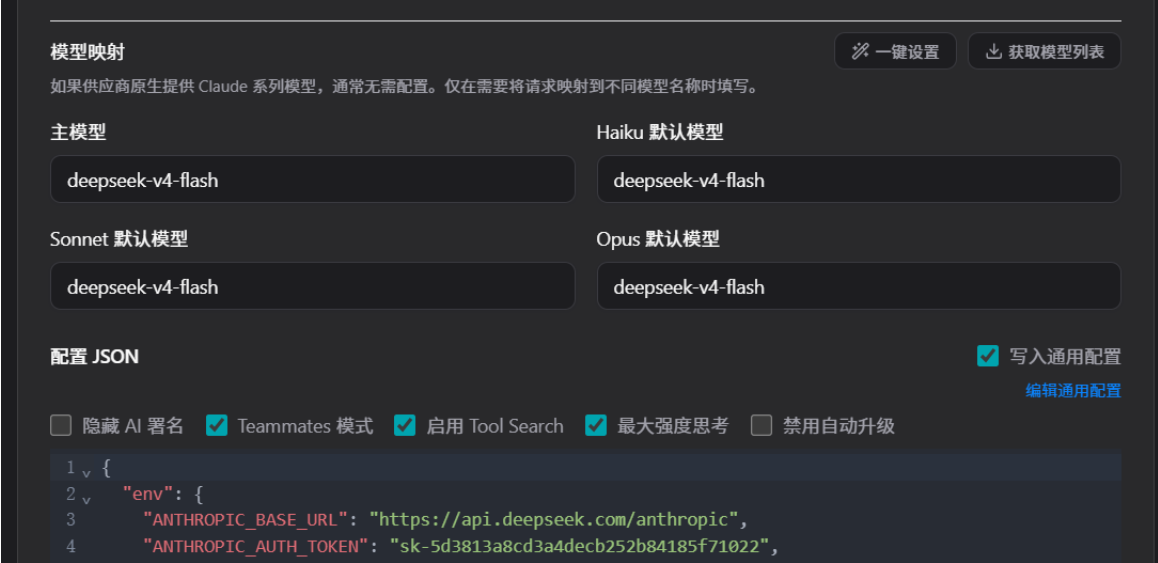Click the 获取模型列表 button label
1158x563 pixels.
click(x=1056, y=52)
